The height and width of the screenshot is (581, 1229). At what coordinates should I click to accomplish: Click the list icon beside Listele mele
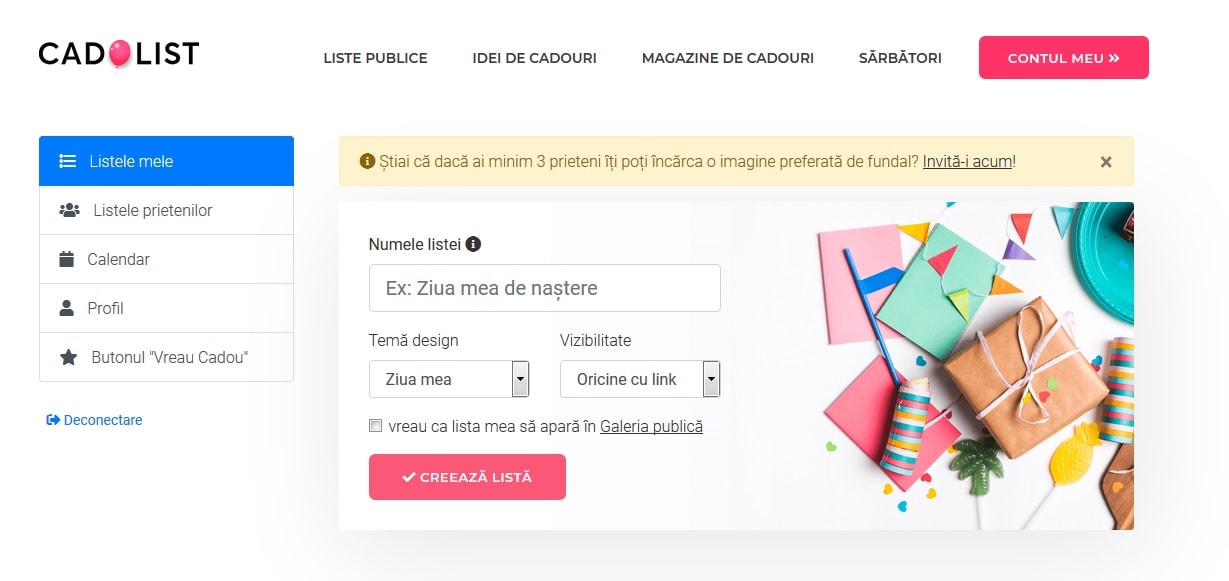(68, 161)
